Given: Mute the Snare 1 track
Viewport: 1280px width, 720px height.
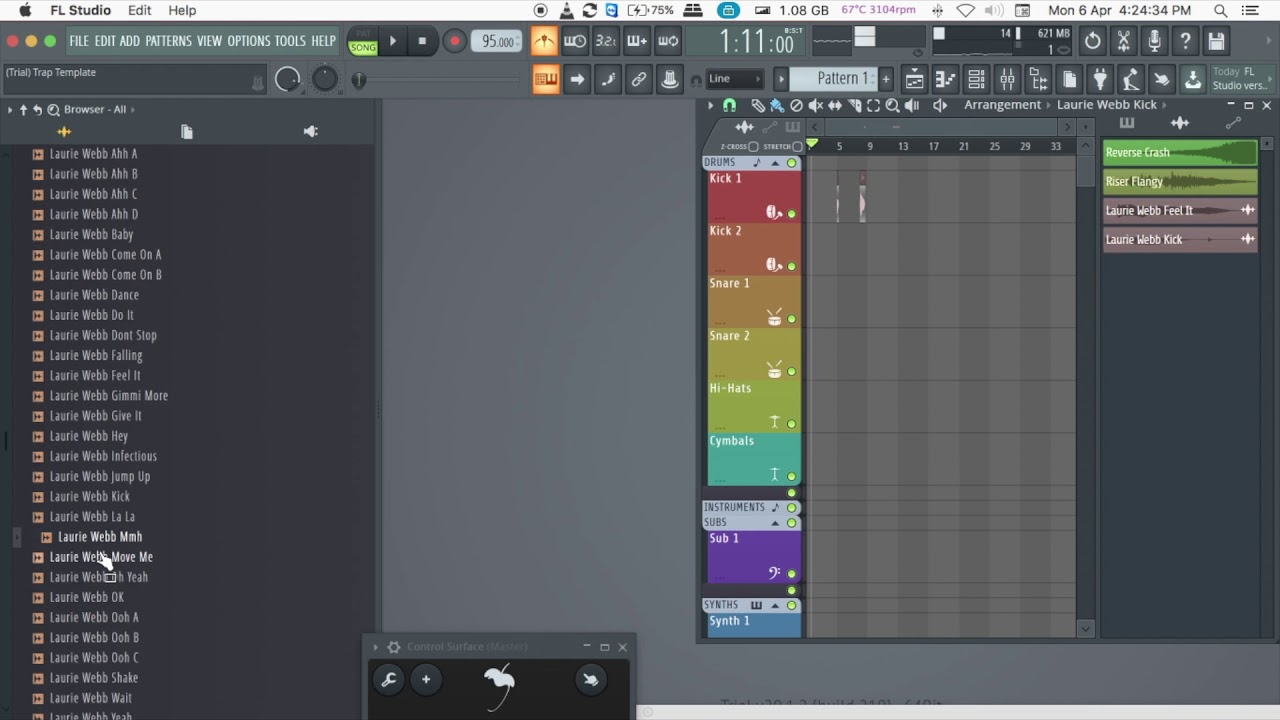Looking at the screenshot, I should pyautogui.click(x=792, y=319).
